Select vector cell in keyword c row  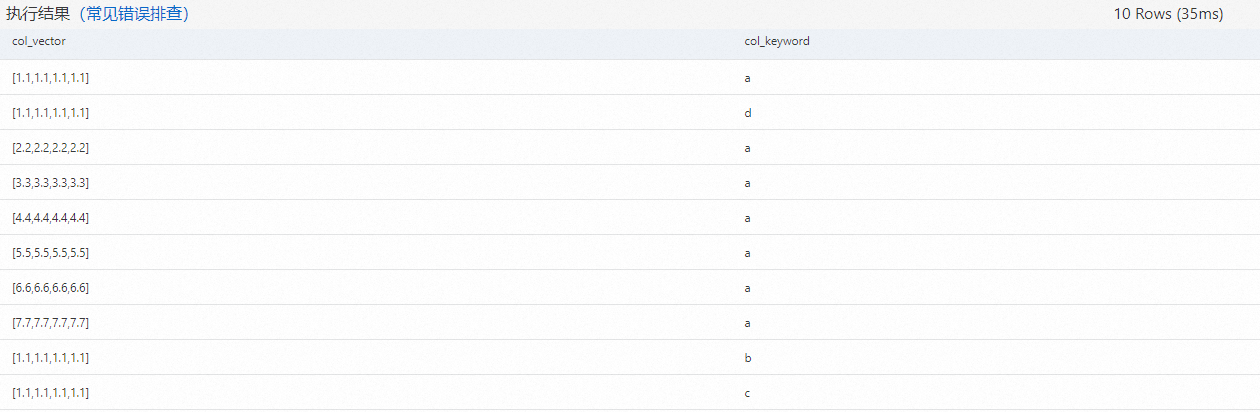pyautogui.click(x=51, y=393)
